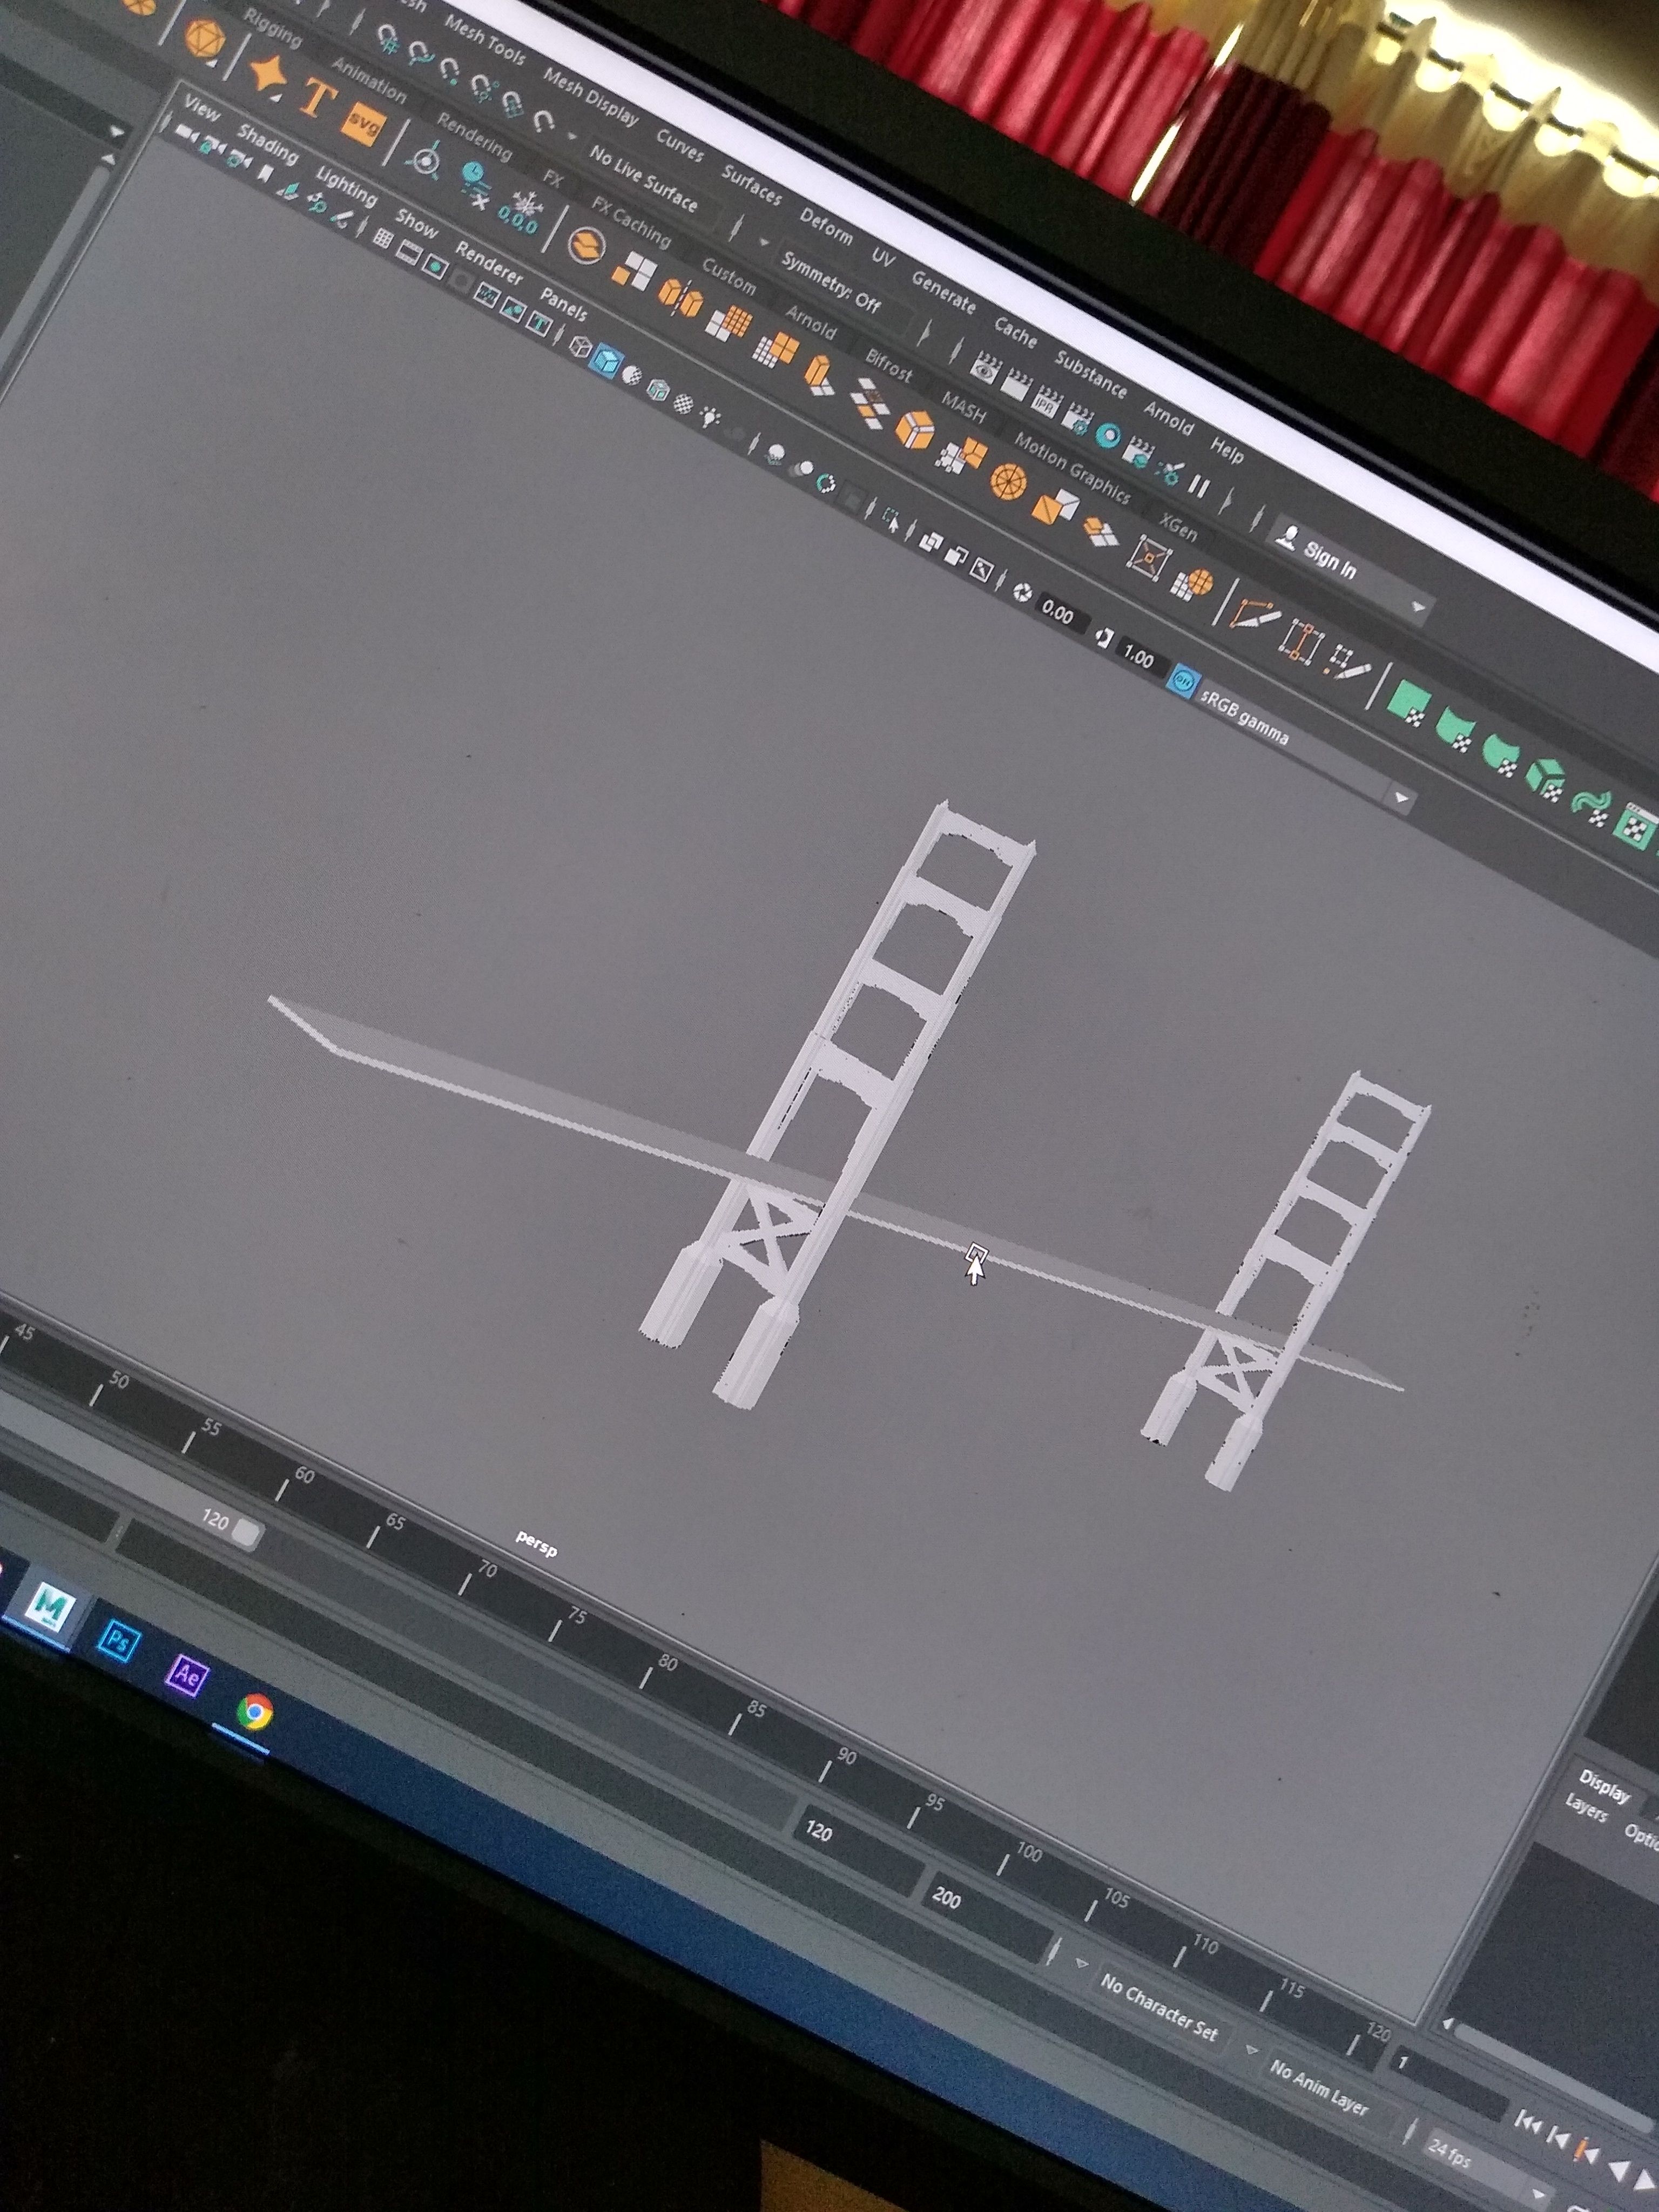Image resolution: width=1659 pixels, height=2212 pixels.
Task: Click the Select Camera icon in panel toolbar
Action: coord(186,132)
